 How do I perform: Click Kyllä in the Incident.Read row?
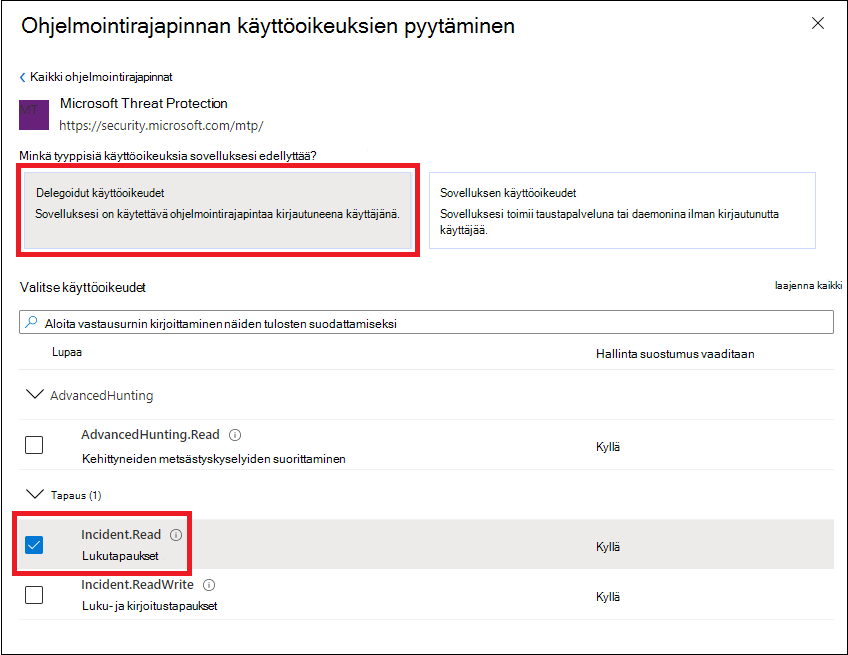(608, 547)
